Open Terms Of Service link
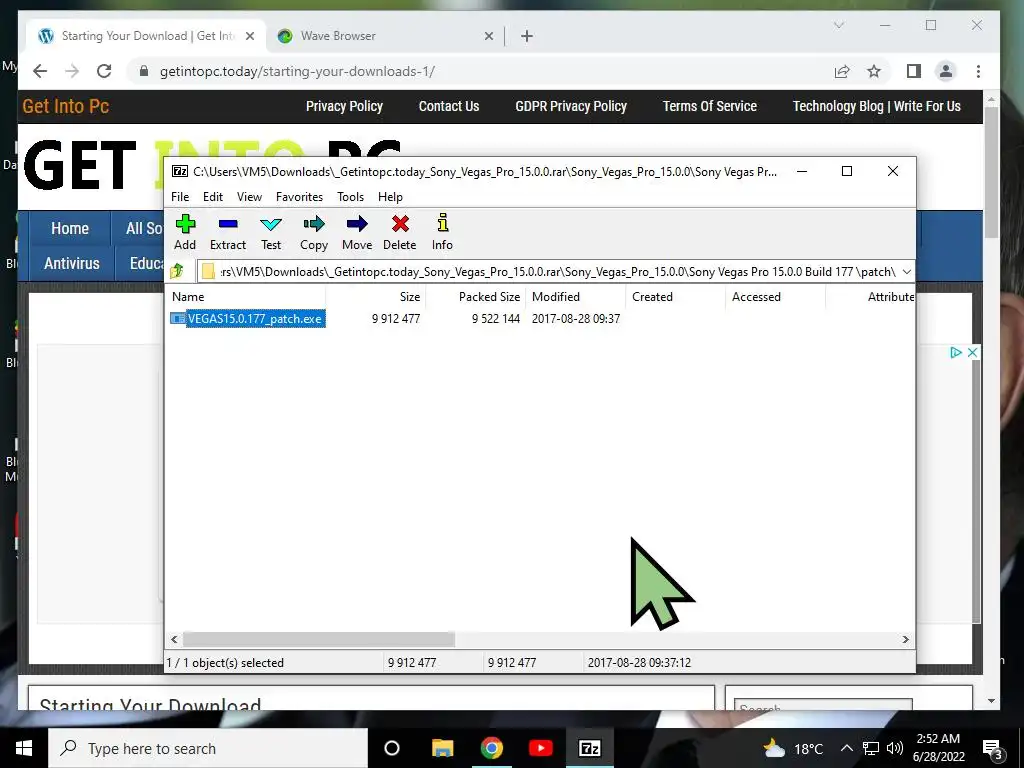The width and height of the screenshot is (1024, 768). click(x=710, y=106)
